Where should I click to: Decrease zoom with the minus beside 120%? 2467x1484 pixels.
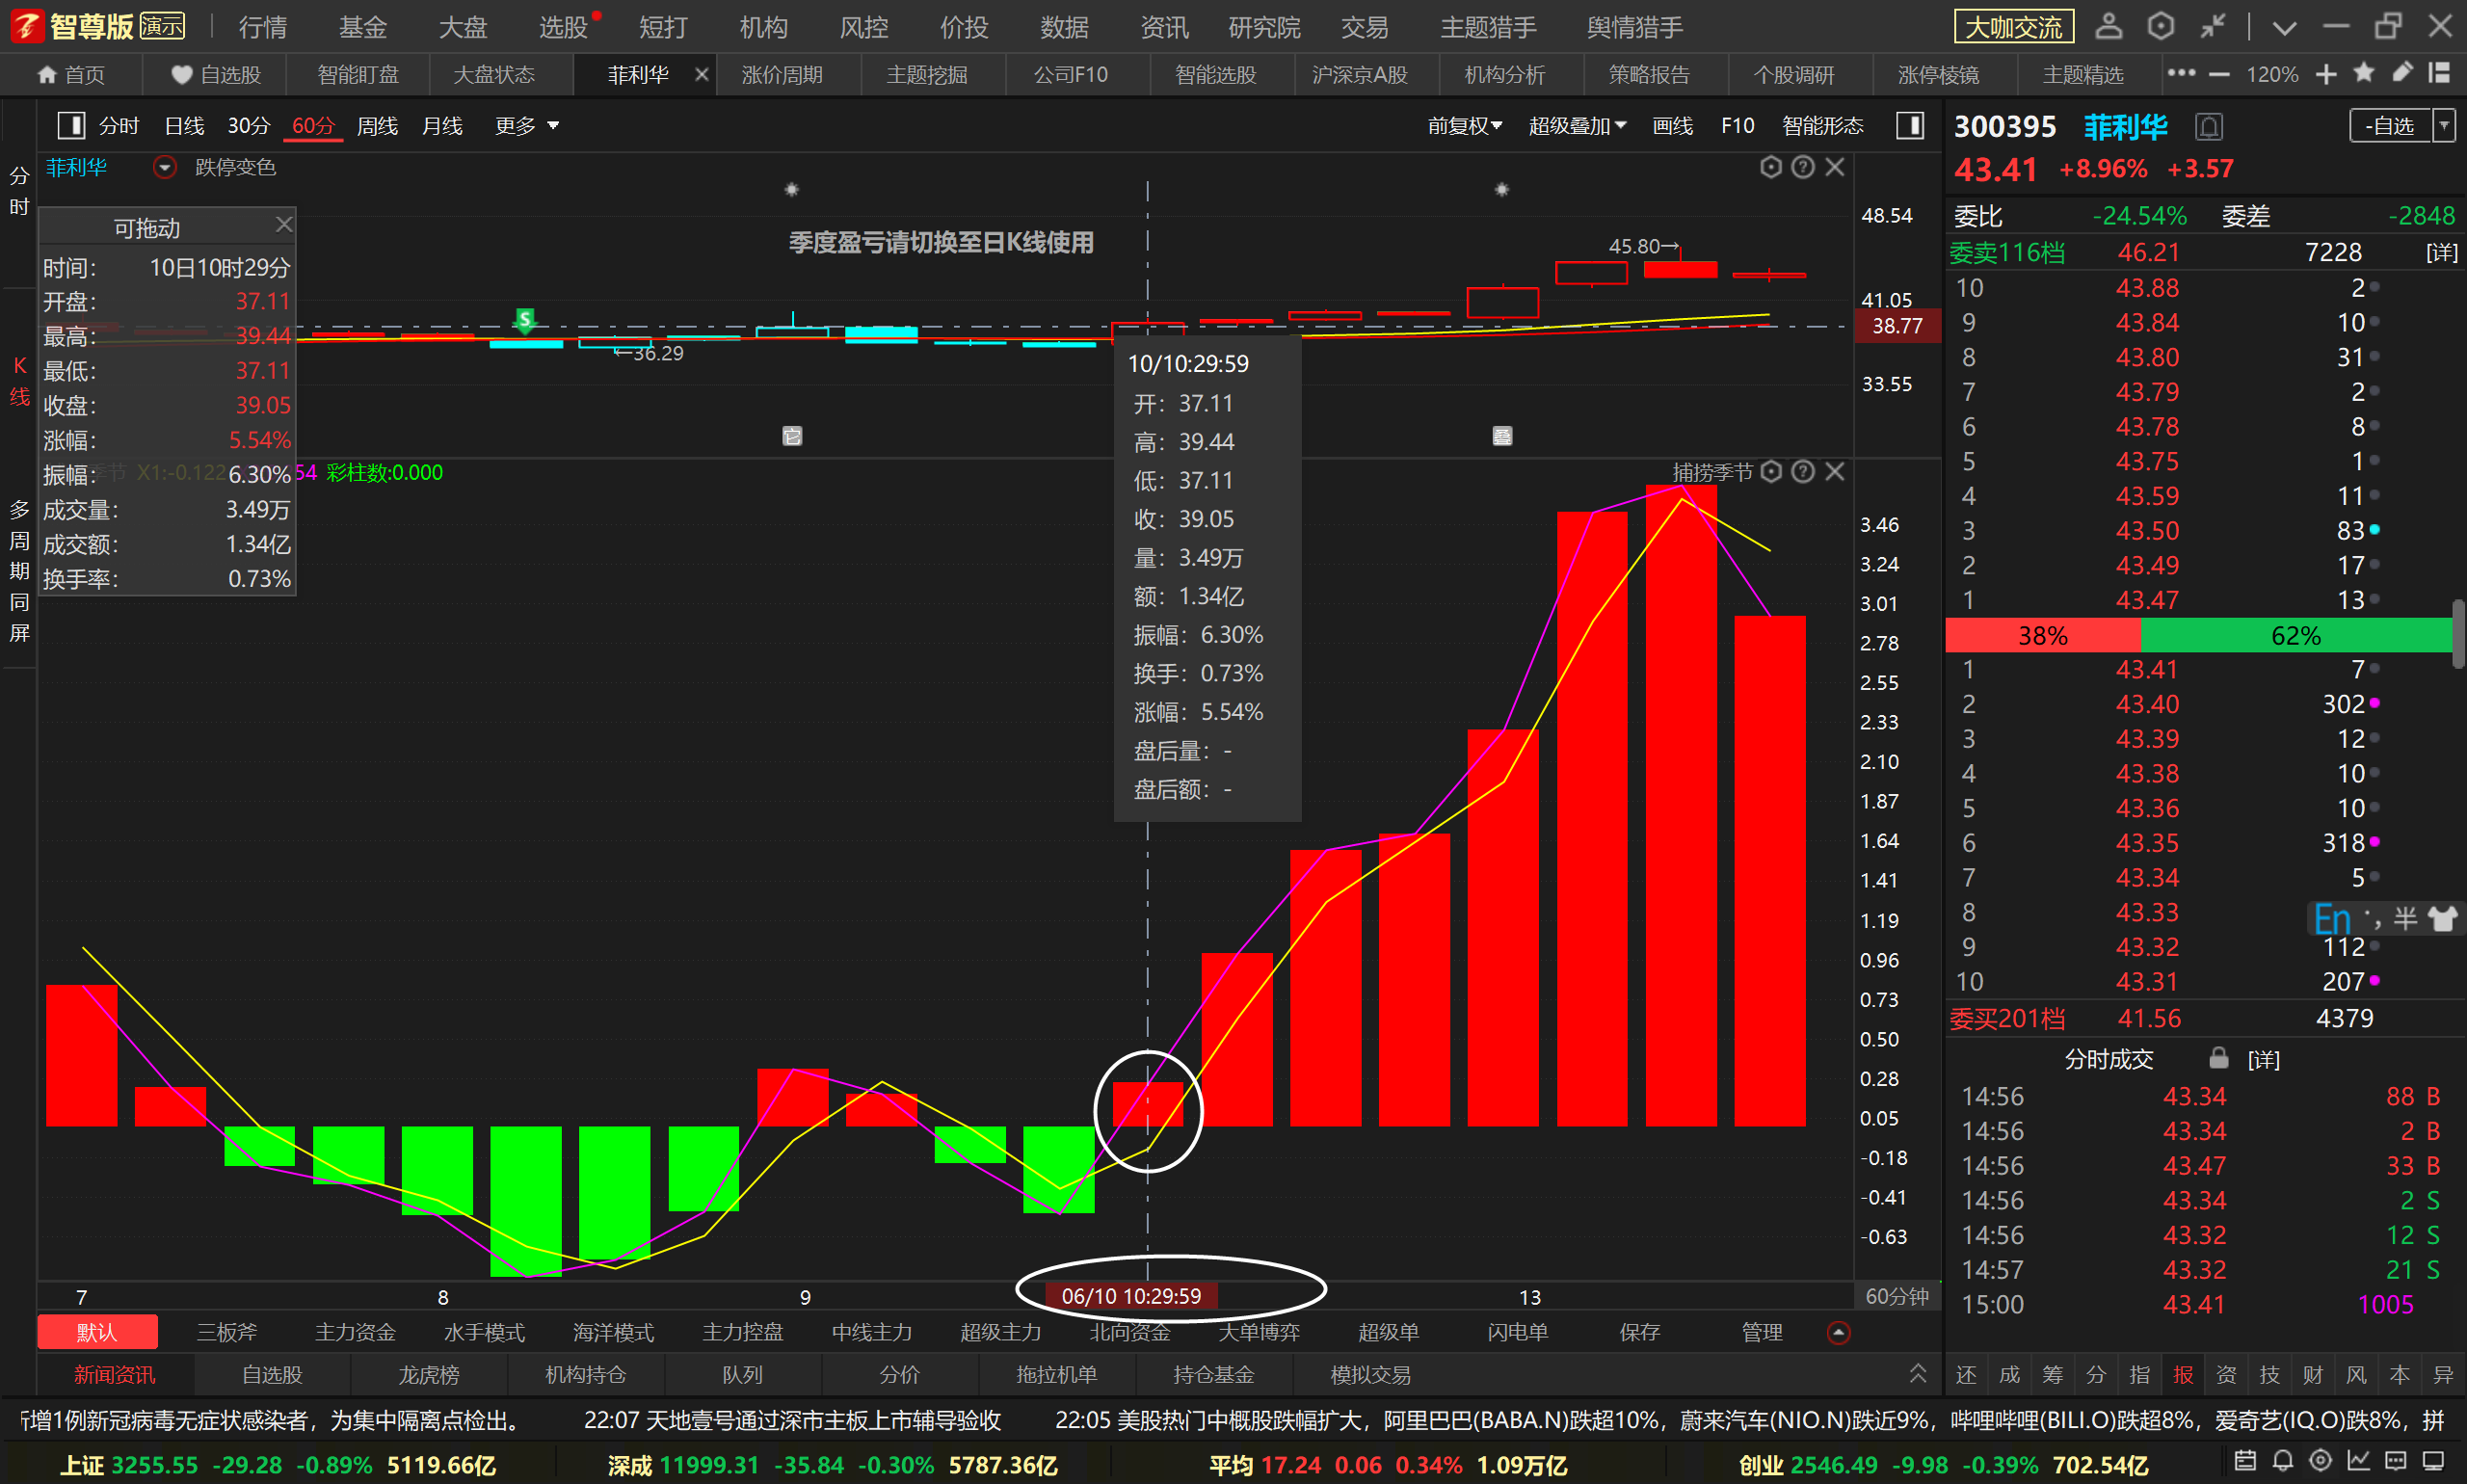point(2219,74)
